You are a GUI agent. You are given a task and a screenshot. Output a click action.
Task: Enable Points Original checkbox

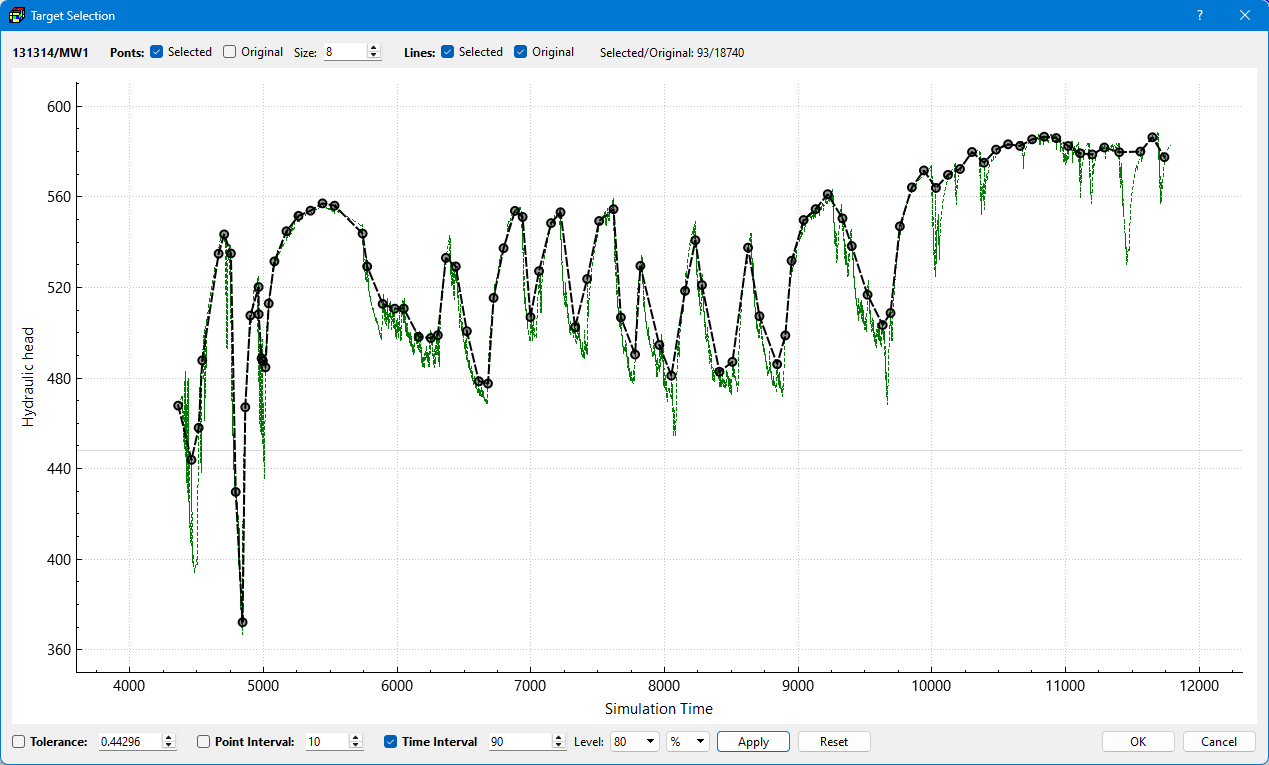coord(230,52)
